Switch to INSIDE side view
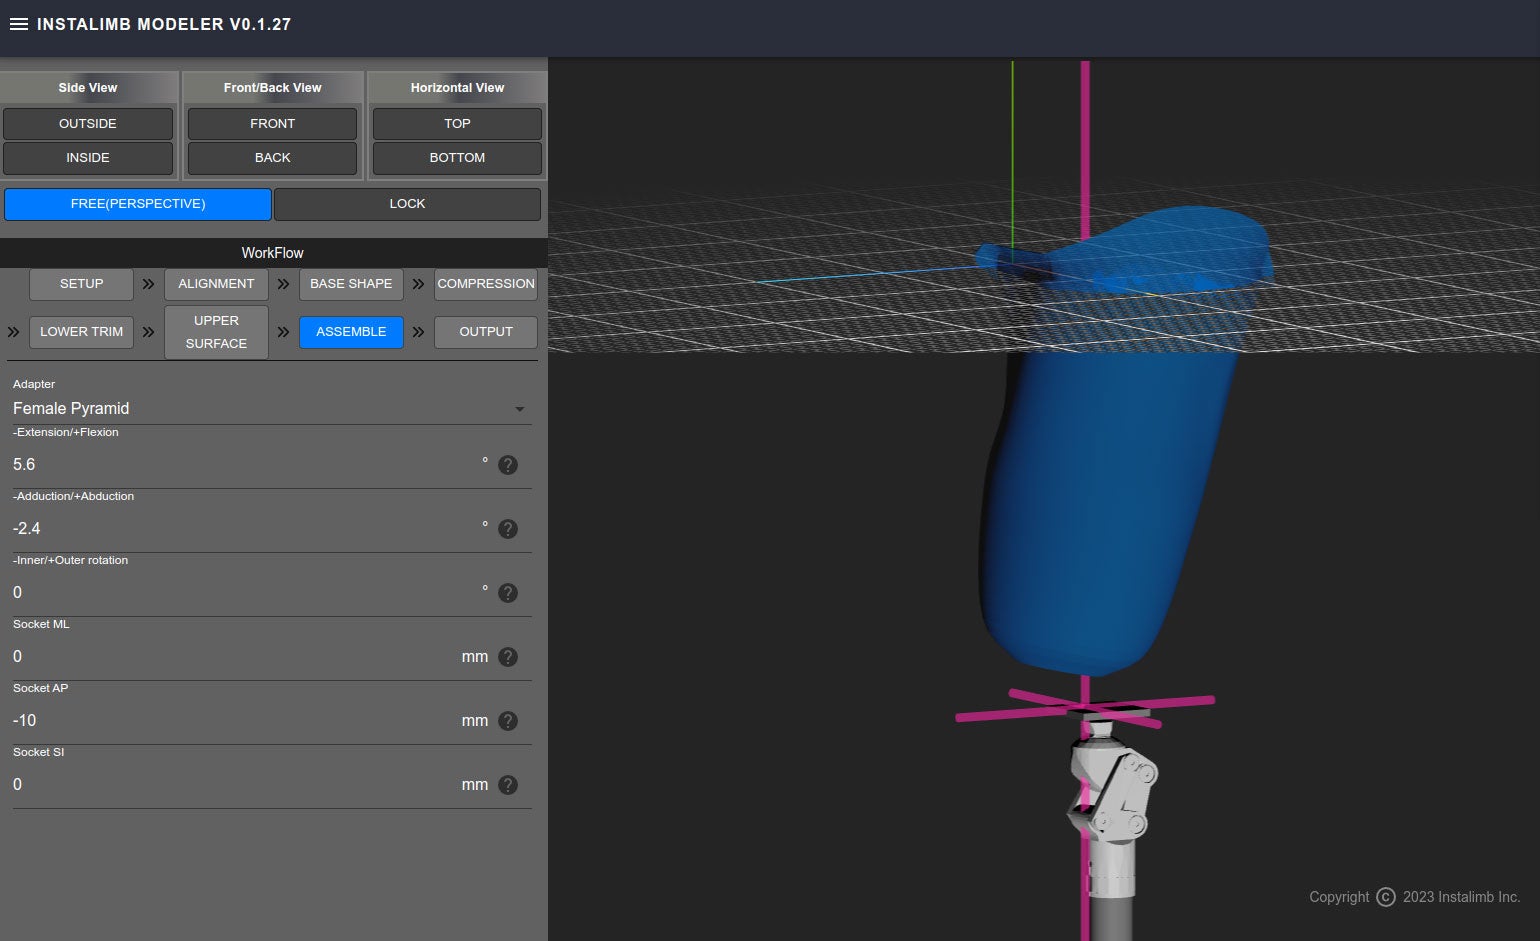1540x941 pixels. click(x=88, y=158)
